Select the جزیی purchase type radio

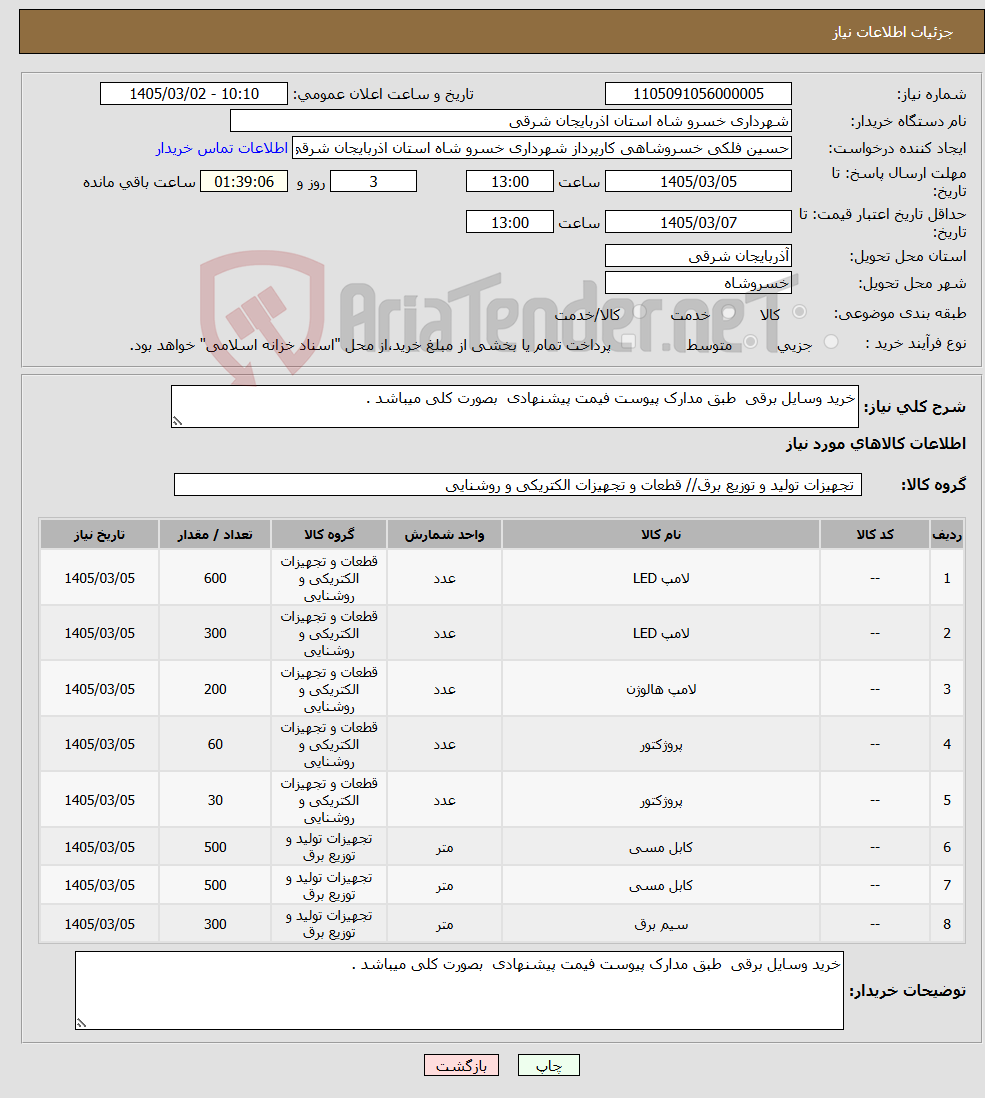coord(831,342)
